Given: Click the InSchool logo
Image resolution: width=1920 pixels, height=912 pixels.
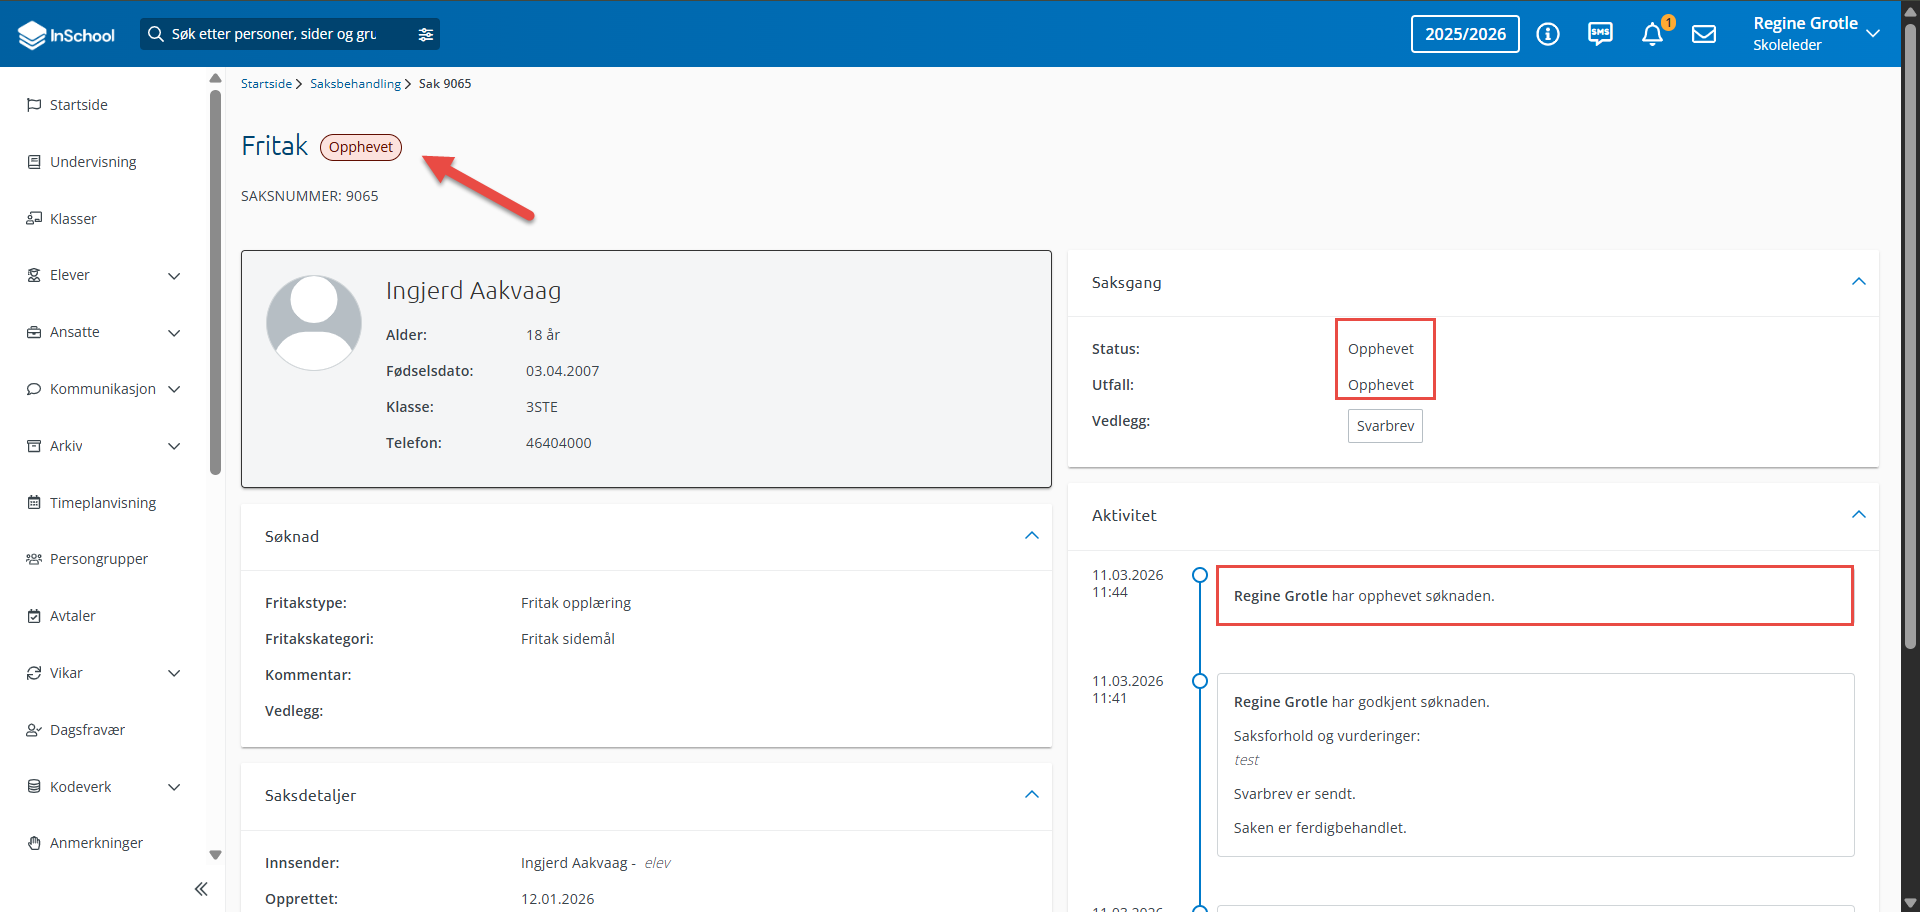Looking at the screenshot, I should click(x=67, y=35).
